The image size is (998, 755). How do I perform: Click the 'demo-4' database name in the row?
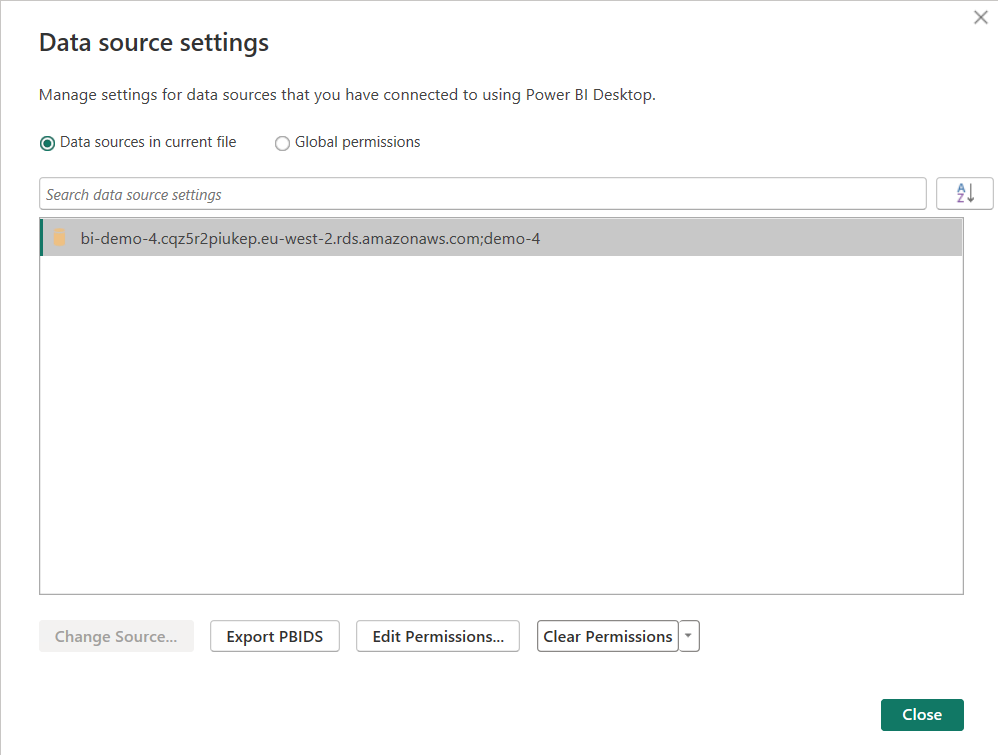click(512, 238)
